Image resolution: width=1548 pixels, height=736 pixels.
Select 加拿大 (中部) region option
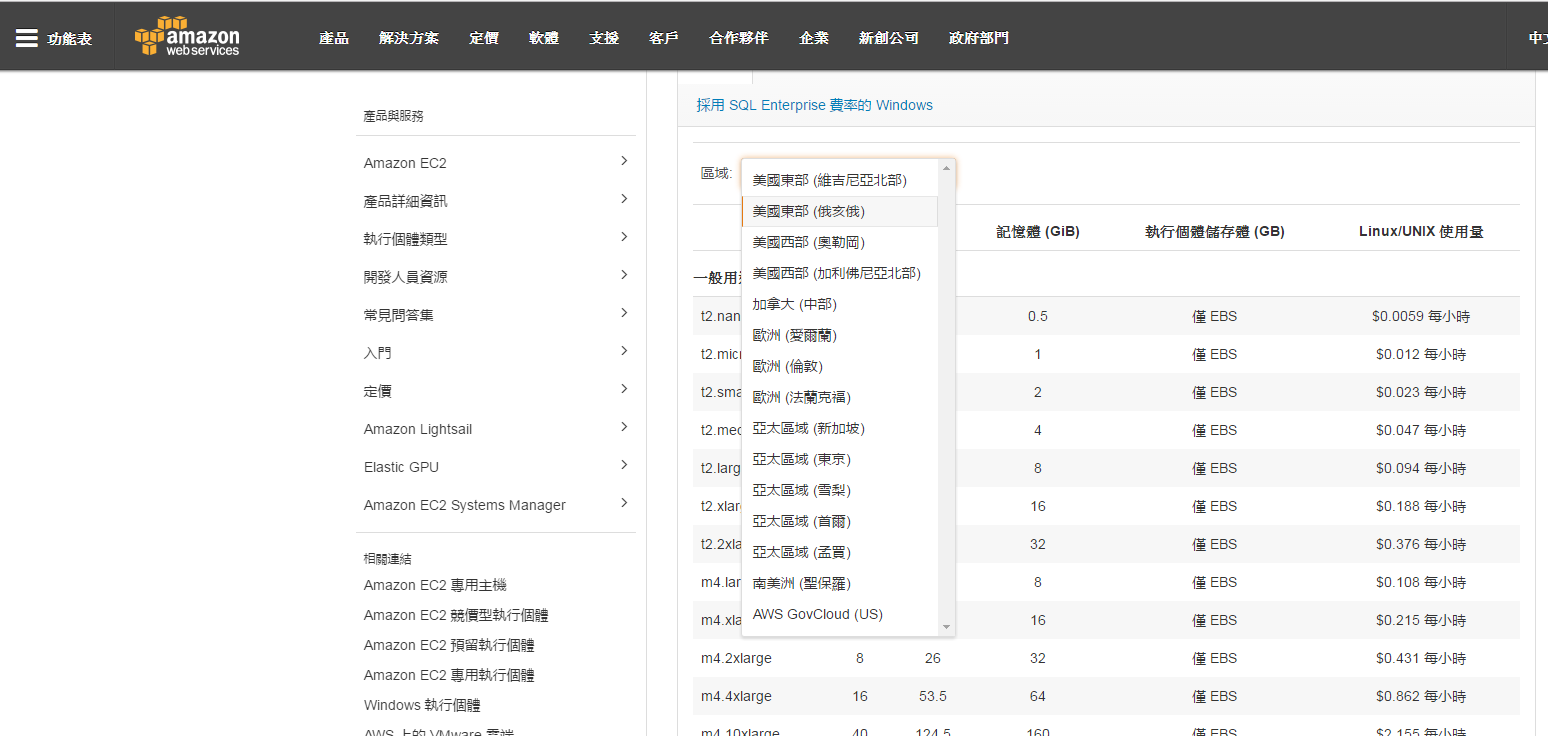pos(840,304)
